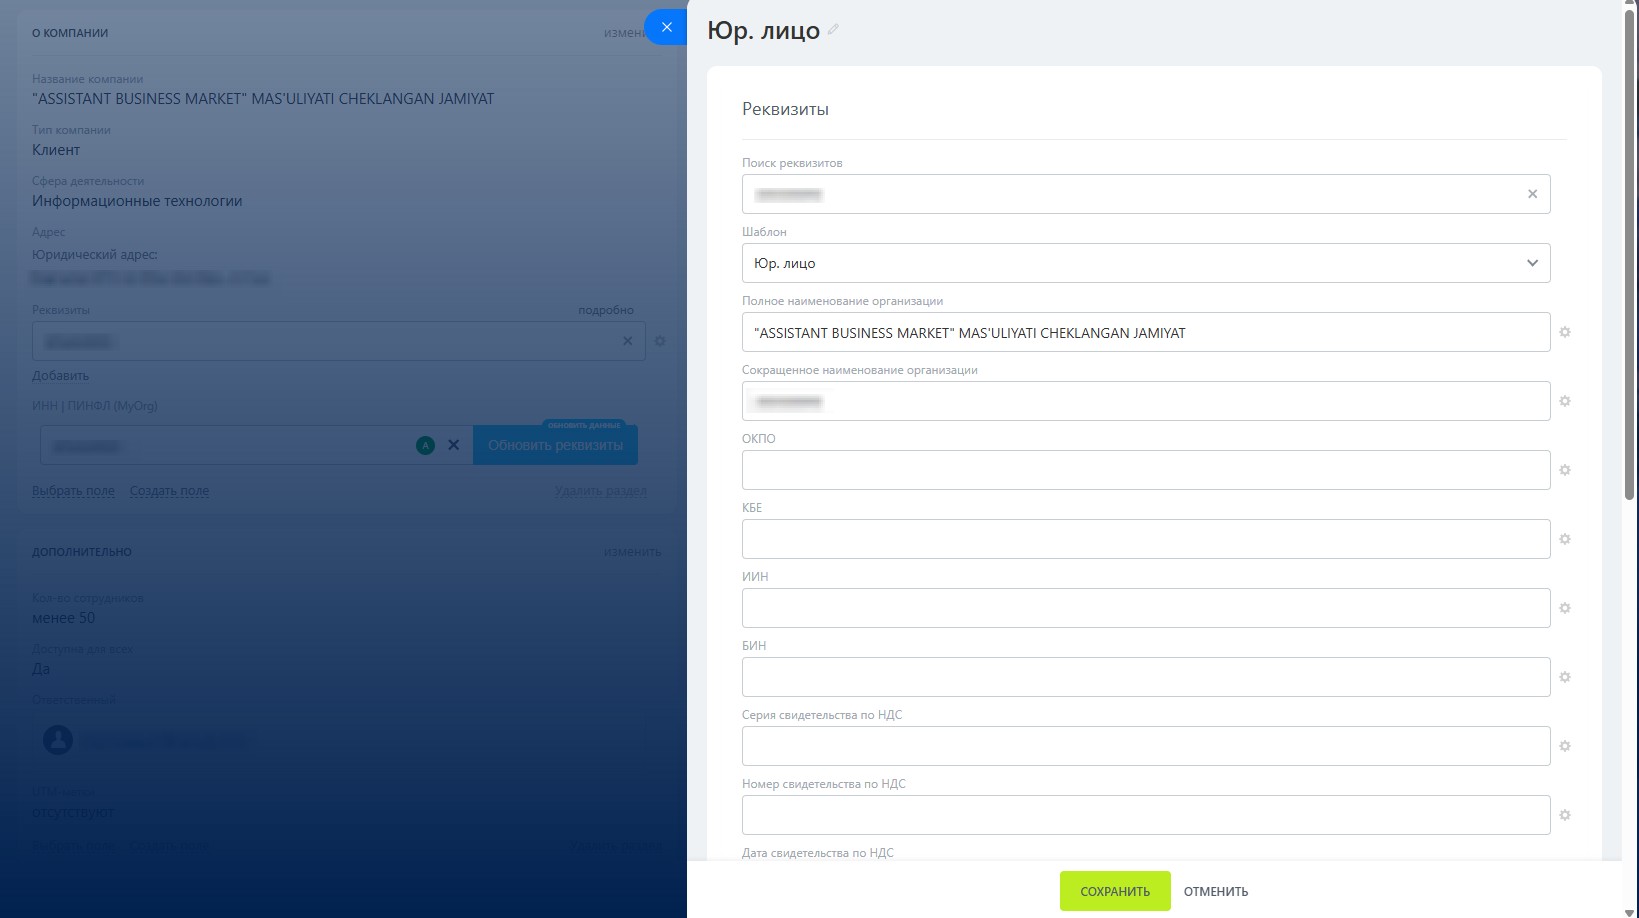Save requisites with СОХРАНИТЬ button
Screen dimensions: 1639x918
(1115, 891)
